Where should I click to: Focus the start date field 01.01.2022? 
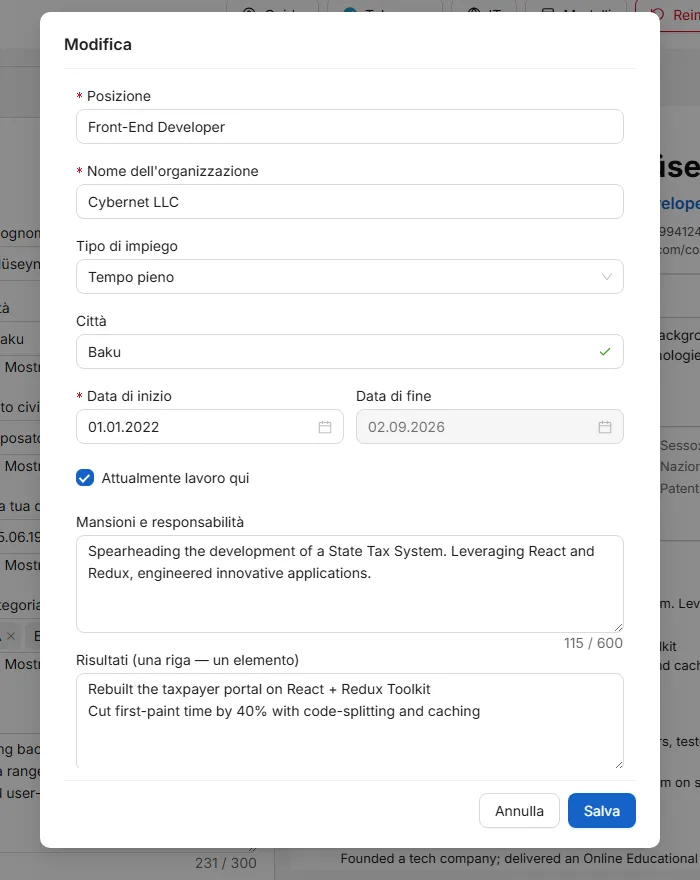pyautogui.click(x=209, y=427)
